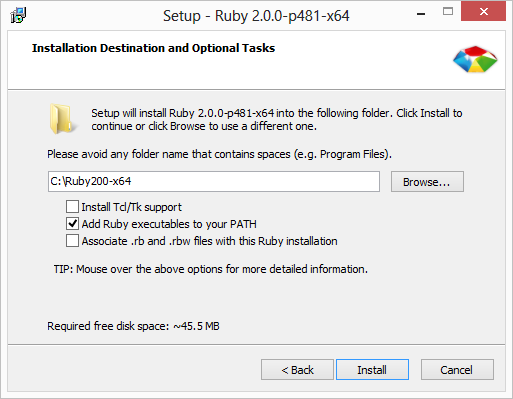Image resolution: width=513 pixels, height=399 pixels.
Task: Uncheck Add Ruby executables to your PATH
Action: click(x=72, y=224)
